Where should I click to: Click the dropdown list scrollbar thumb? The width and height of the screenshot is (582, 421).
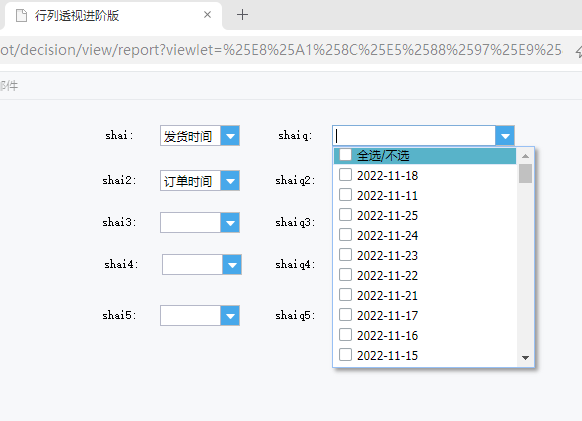525,173
